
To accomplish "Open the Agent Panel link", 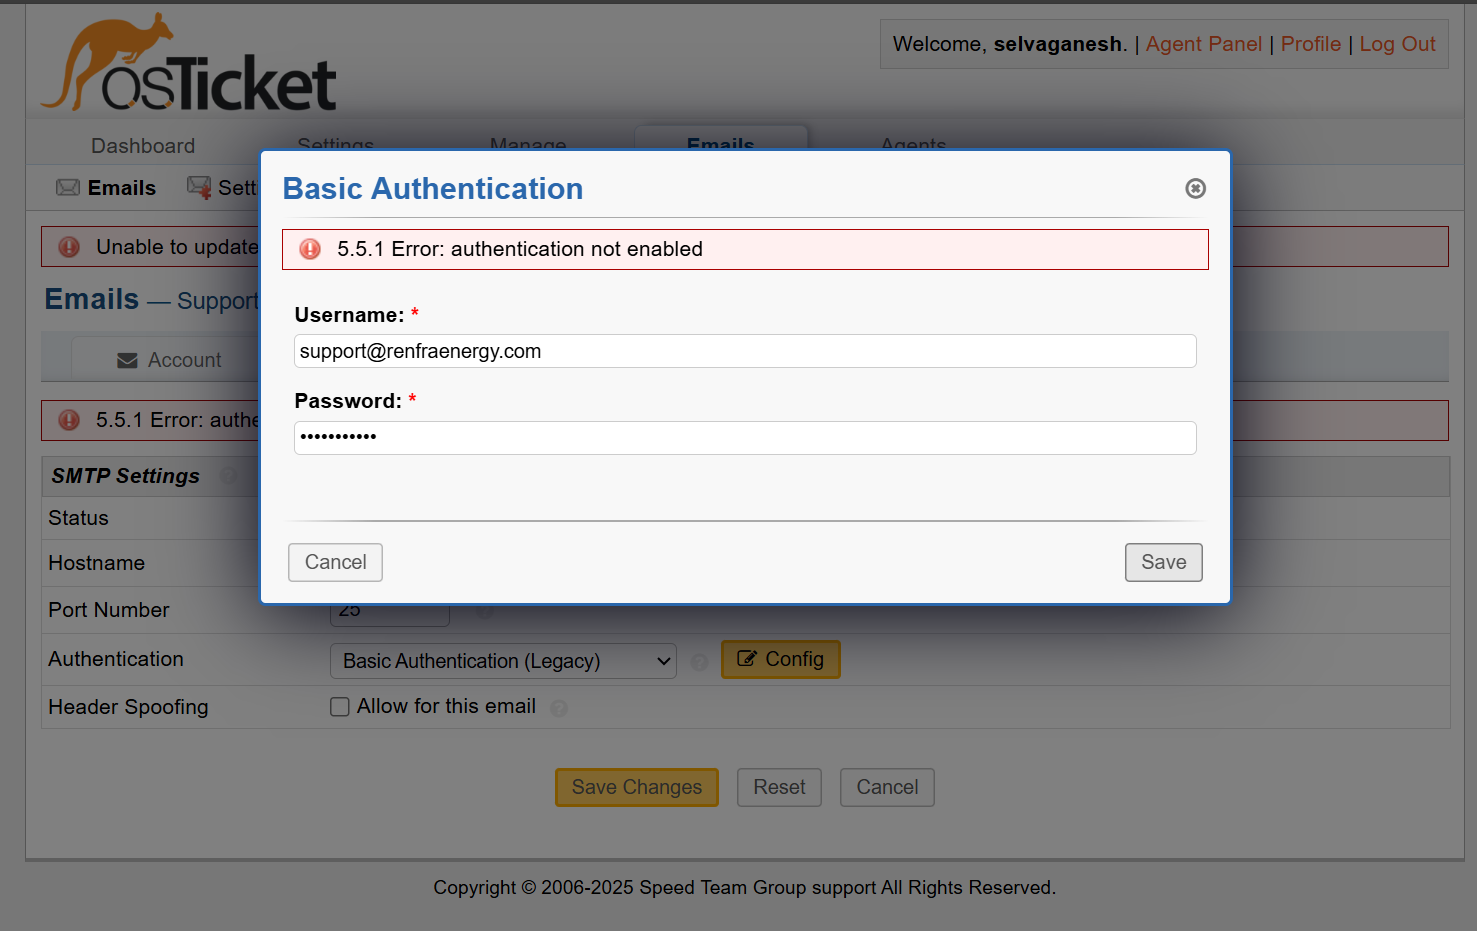I will point(1203,44).
